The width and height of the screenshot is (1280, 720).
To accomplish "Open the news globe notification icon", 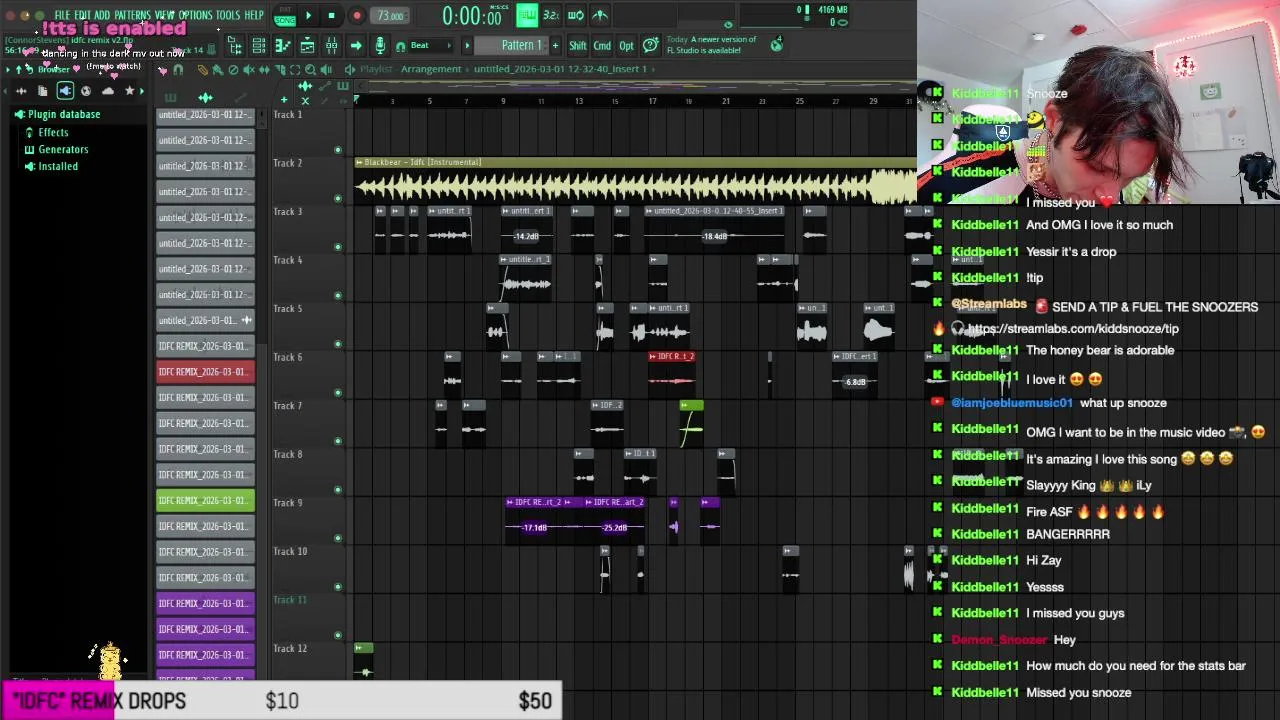I will [x=776, y=45].
